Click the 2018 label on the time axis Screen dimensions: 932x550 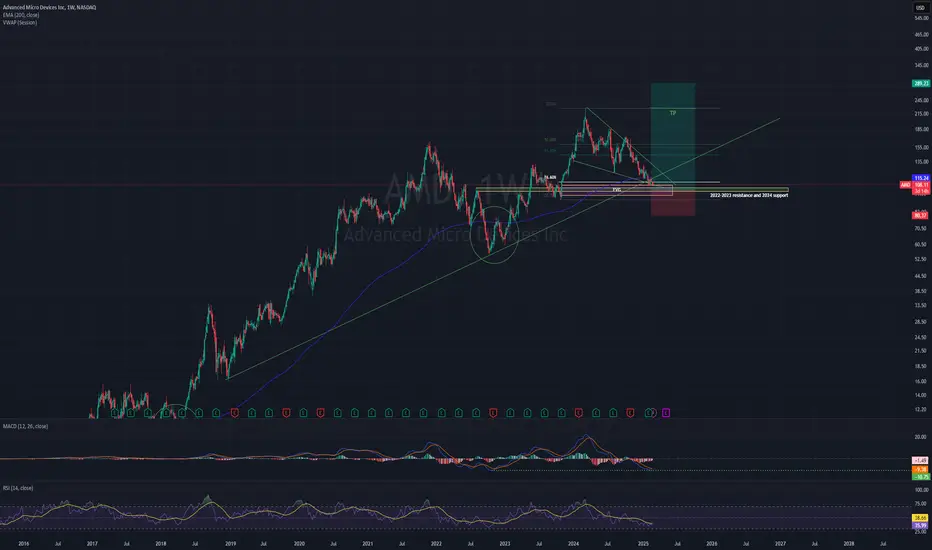[160, 543]
